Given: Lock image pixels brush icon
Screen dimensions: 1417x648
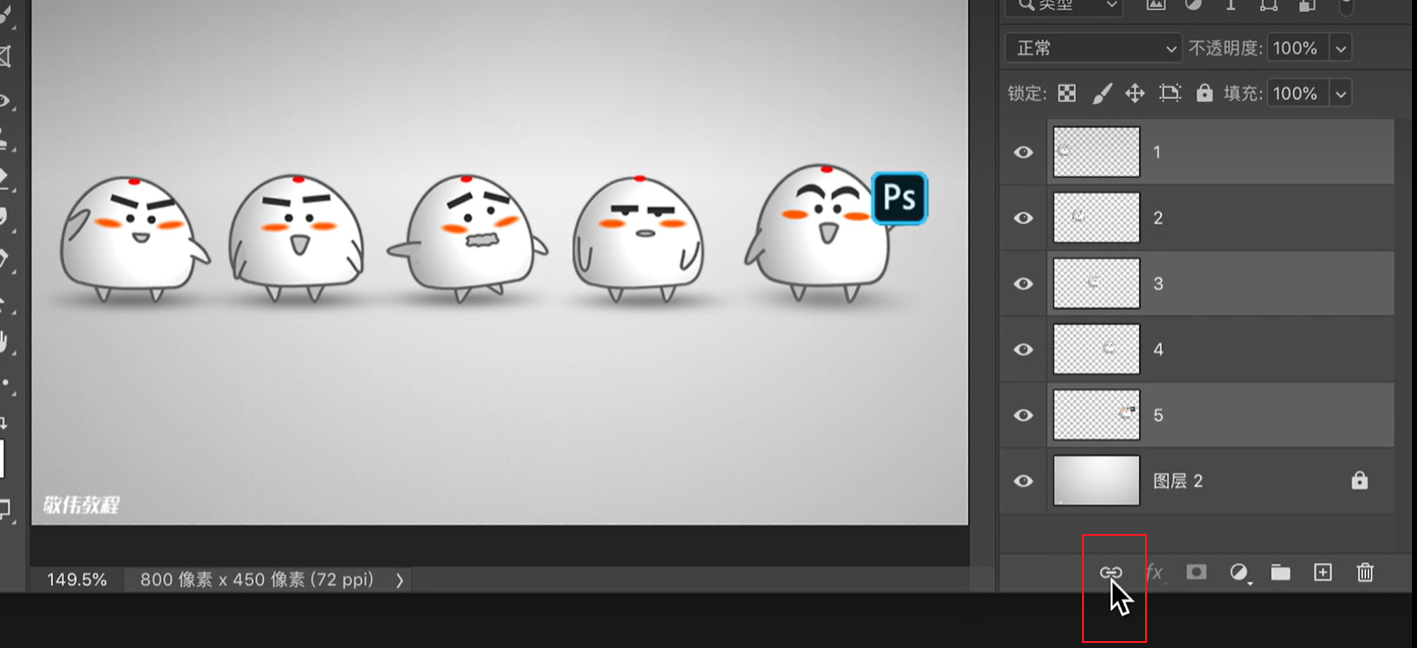Looking at the screenshot, I should pos(1101,93).
